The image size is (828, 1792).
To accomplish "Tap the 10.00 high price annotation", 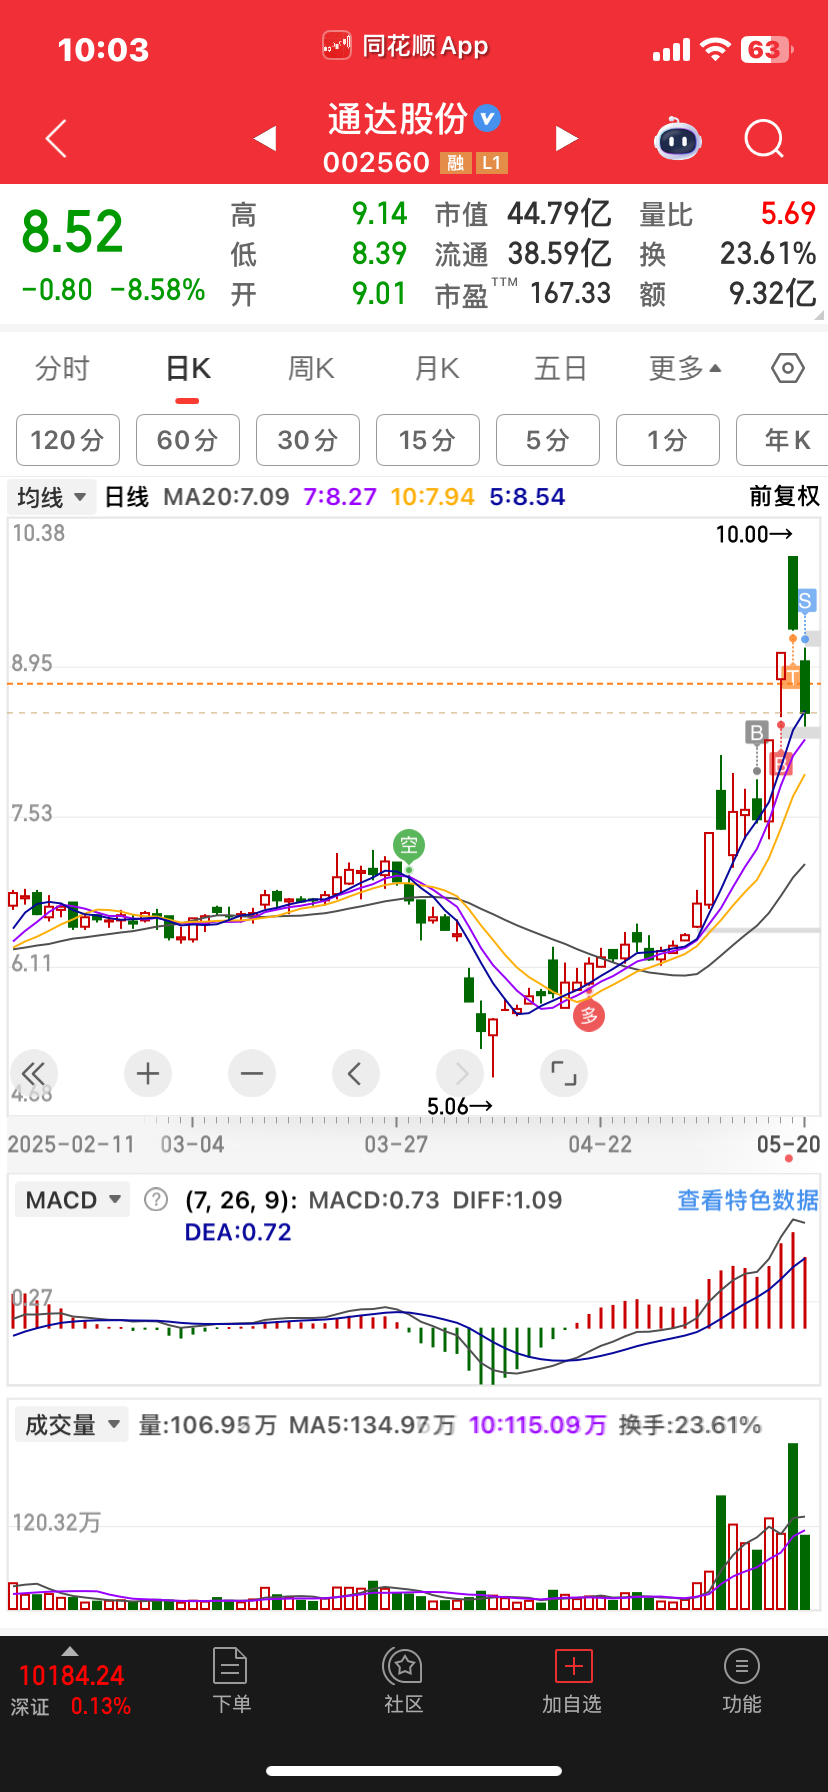I will (x=754, y=534).
